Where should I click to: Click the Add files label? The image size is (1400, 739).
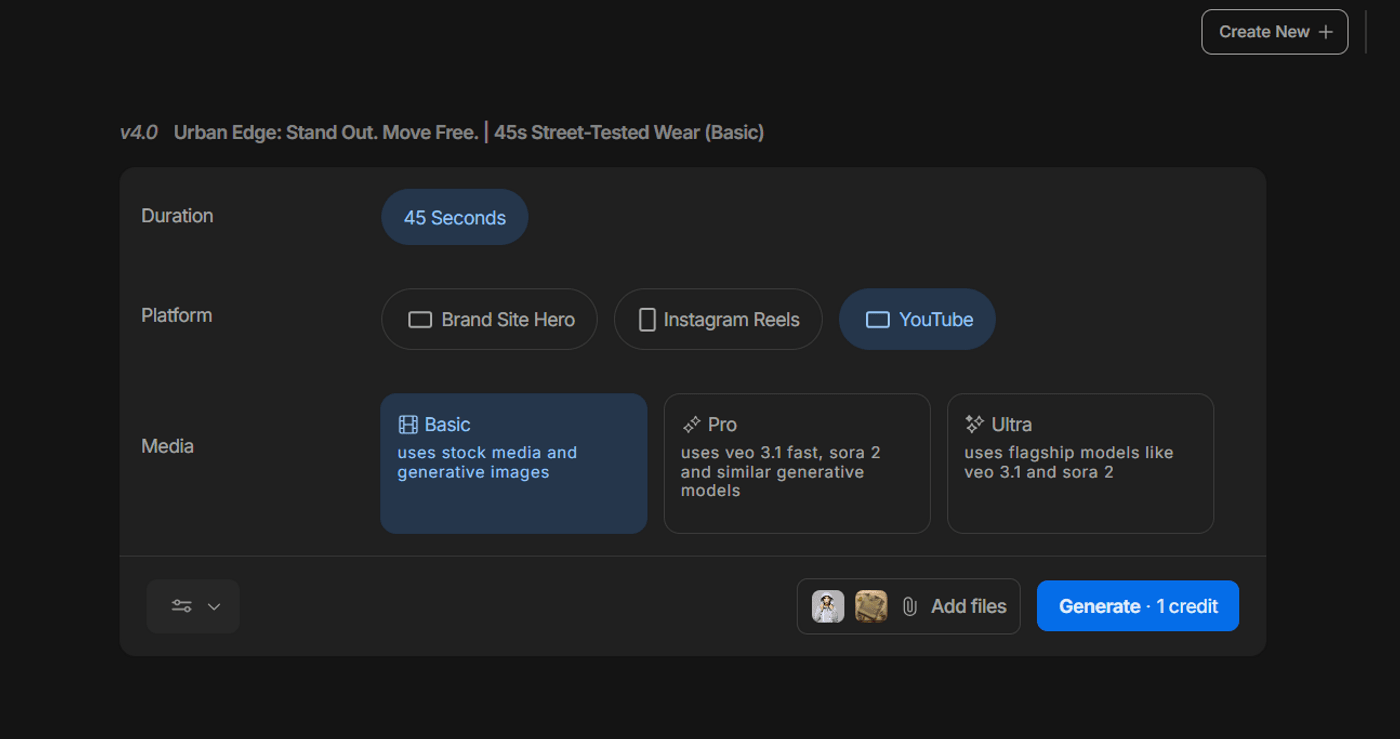click(x=968, y=606)
